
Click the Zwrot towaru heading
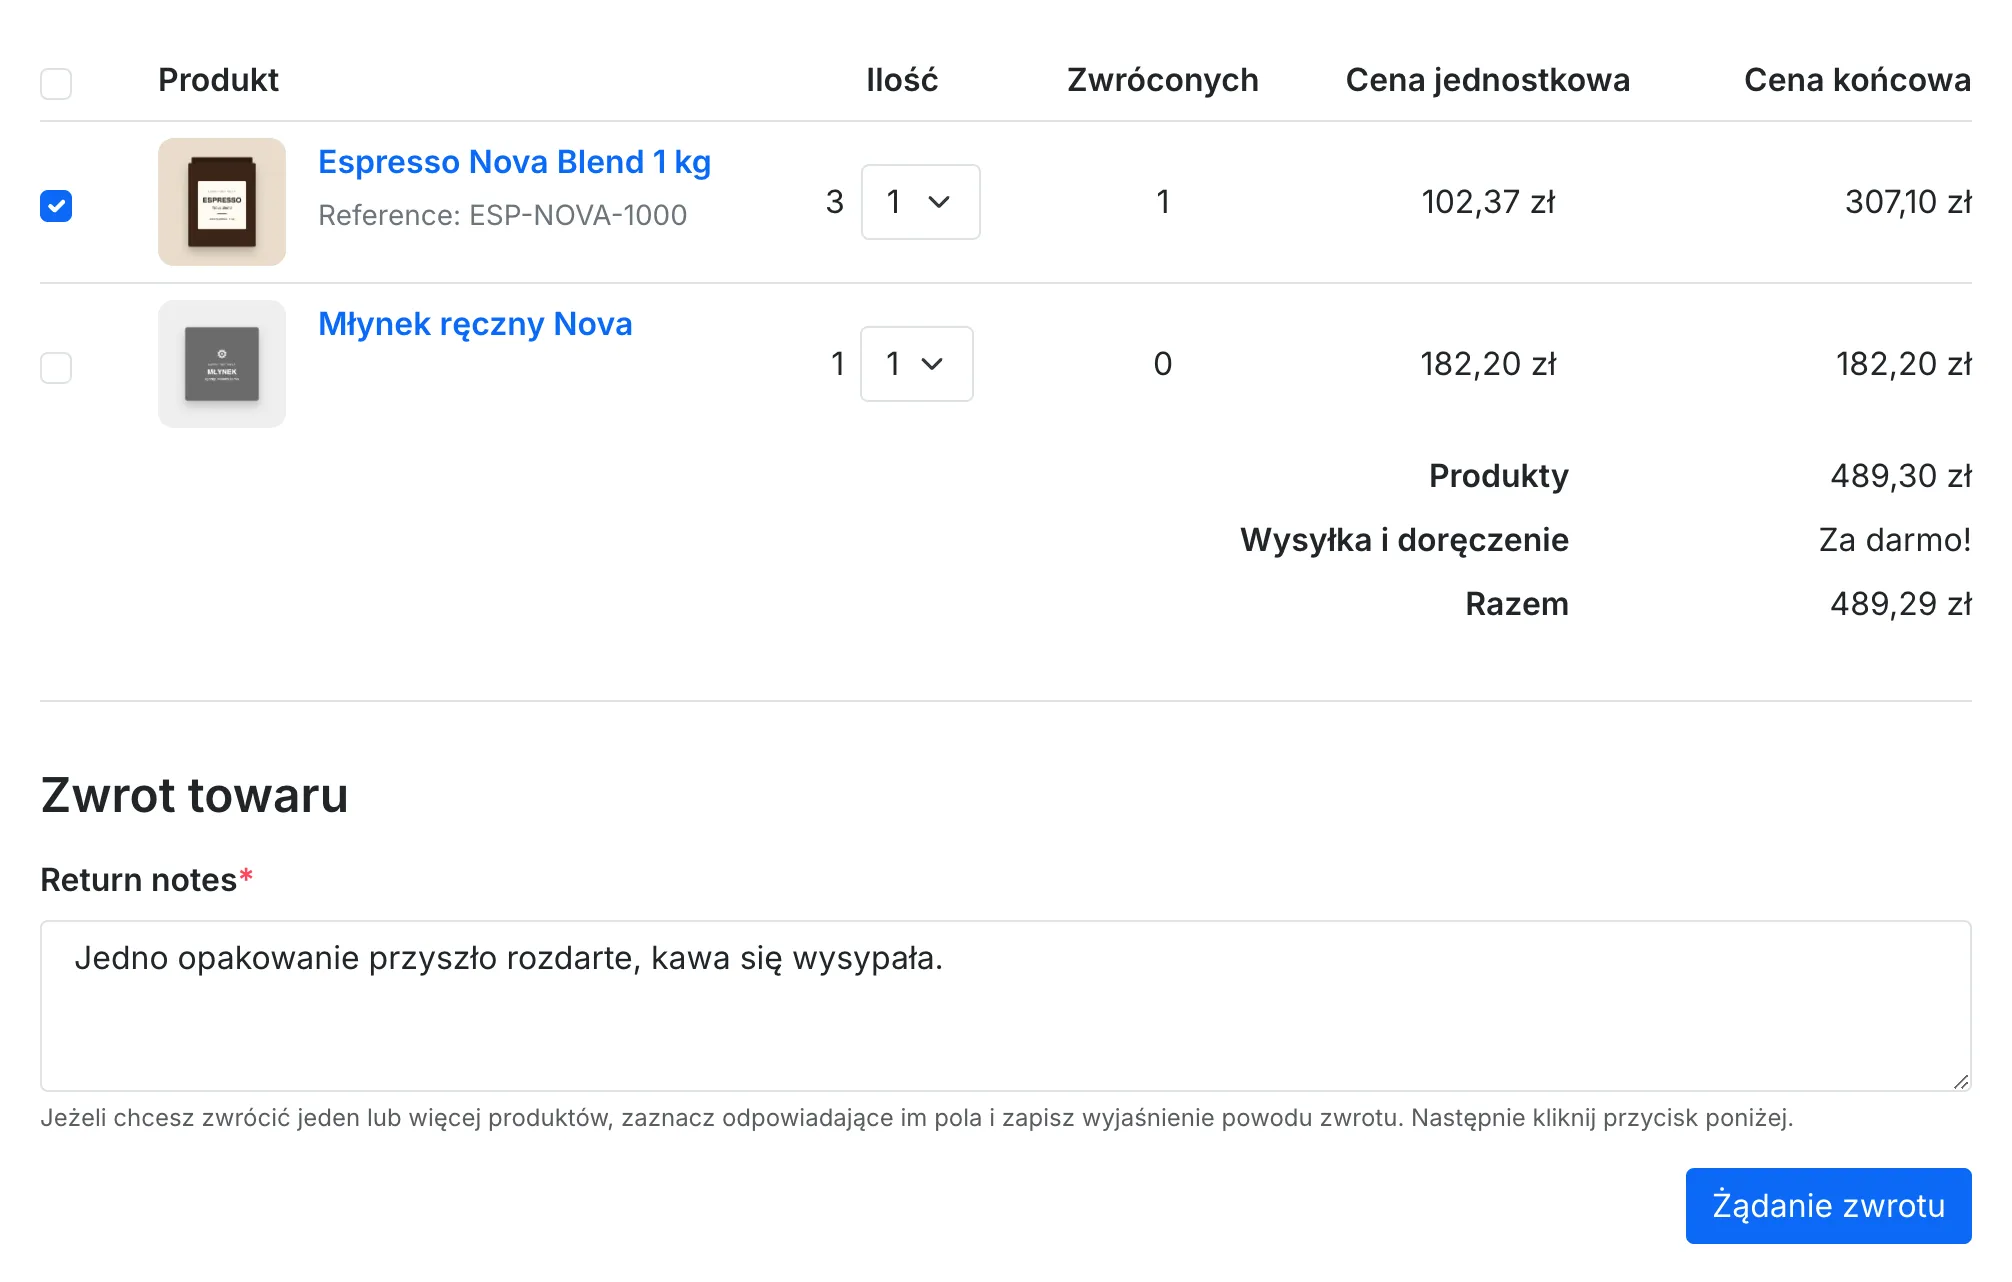tap(194, 796)
